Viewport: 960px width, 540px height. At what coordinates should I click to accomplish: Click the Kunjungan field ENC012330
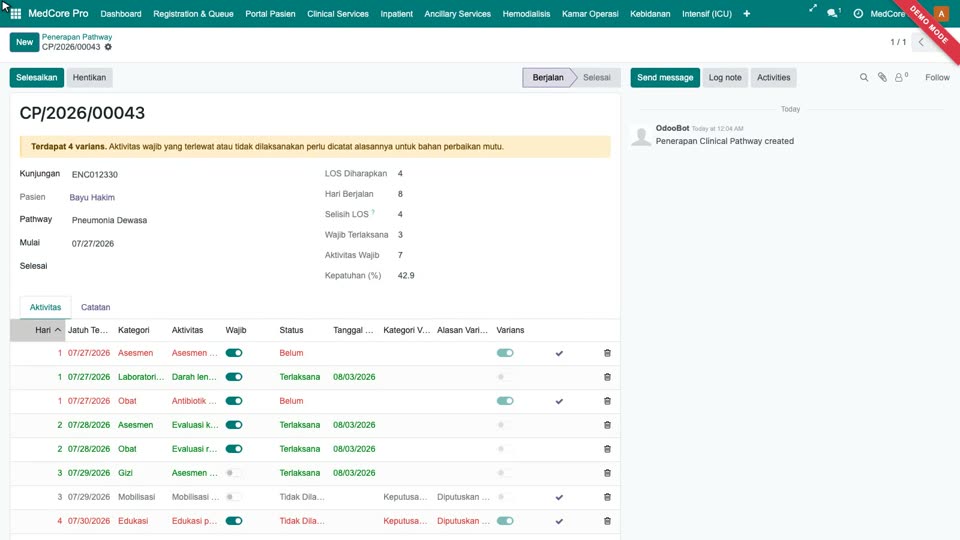click(94, 174)
